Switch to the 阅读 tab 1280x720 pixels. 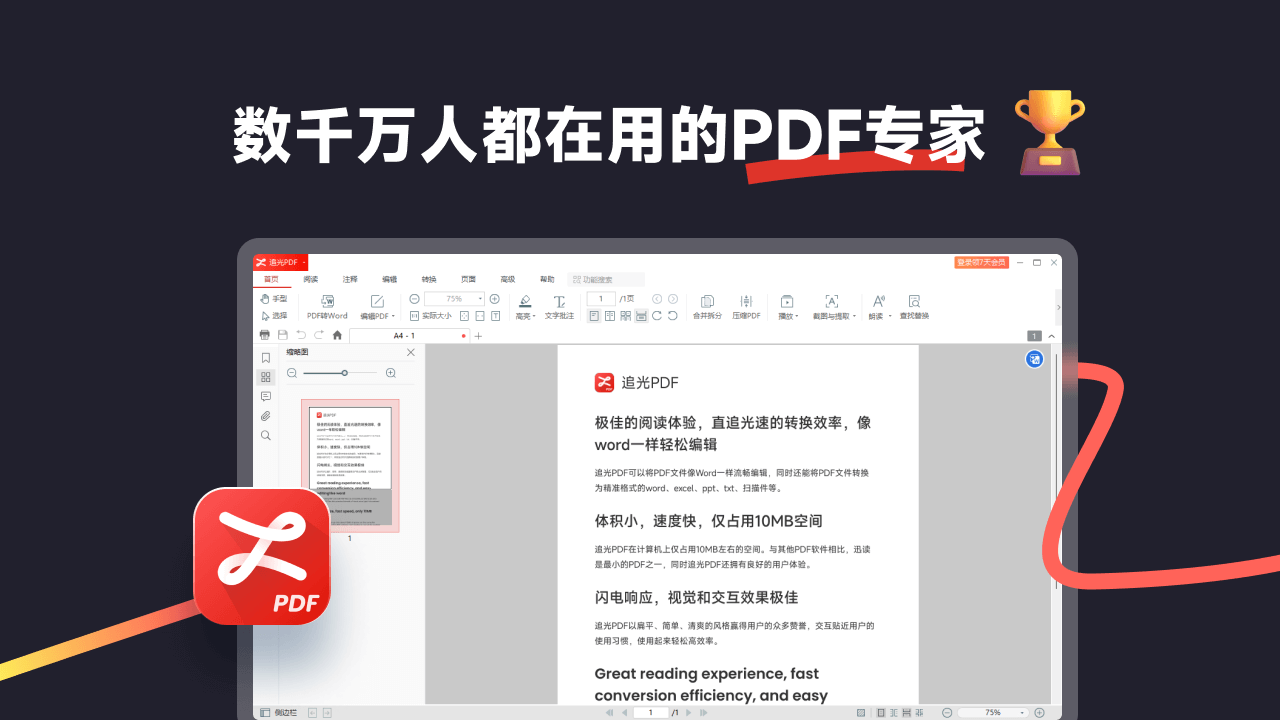311,279
